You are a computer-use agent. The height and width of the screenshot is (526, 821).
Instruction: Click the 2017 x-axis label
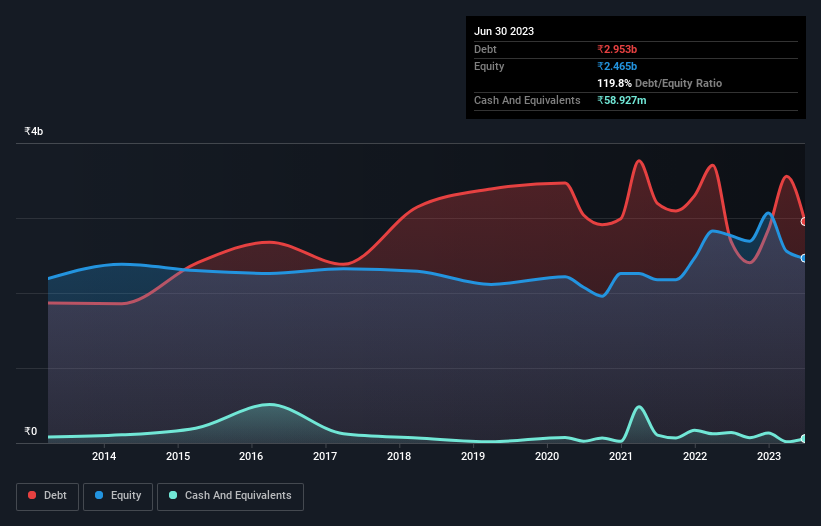tap(325, 456)
